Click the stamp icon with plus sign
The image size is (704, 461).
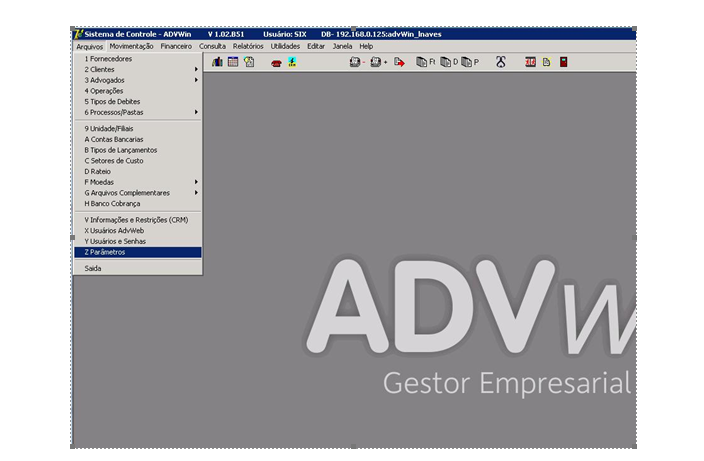378,62
